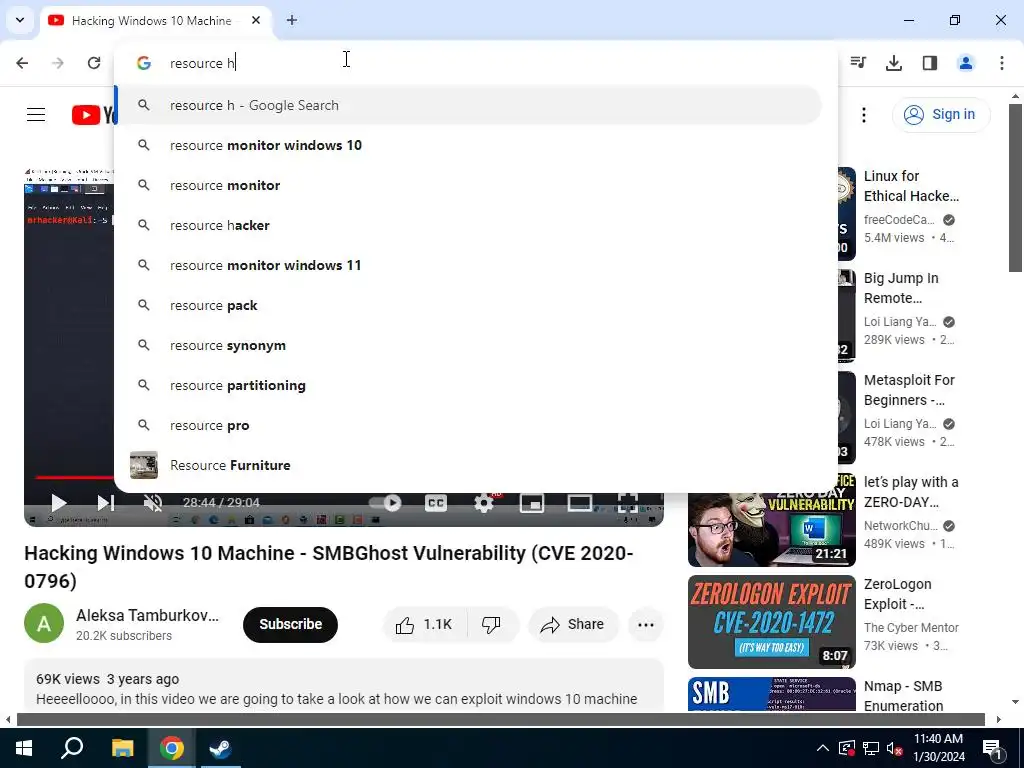Open the Windows Start button
Viewport: 1024px width, 768px height.
point(24,748)
